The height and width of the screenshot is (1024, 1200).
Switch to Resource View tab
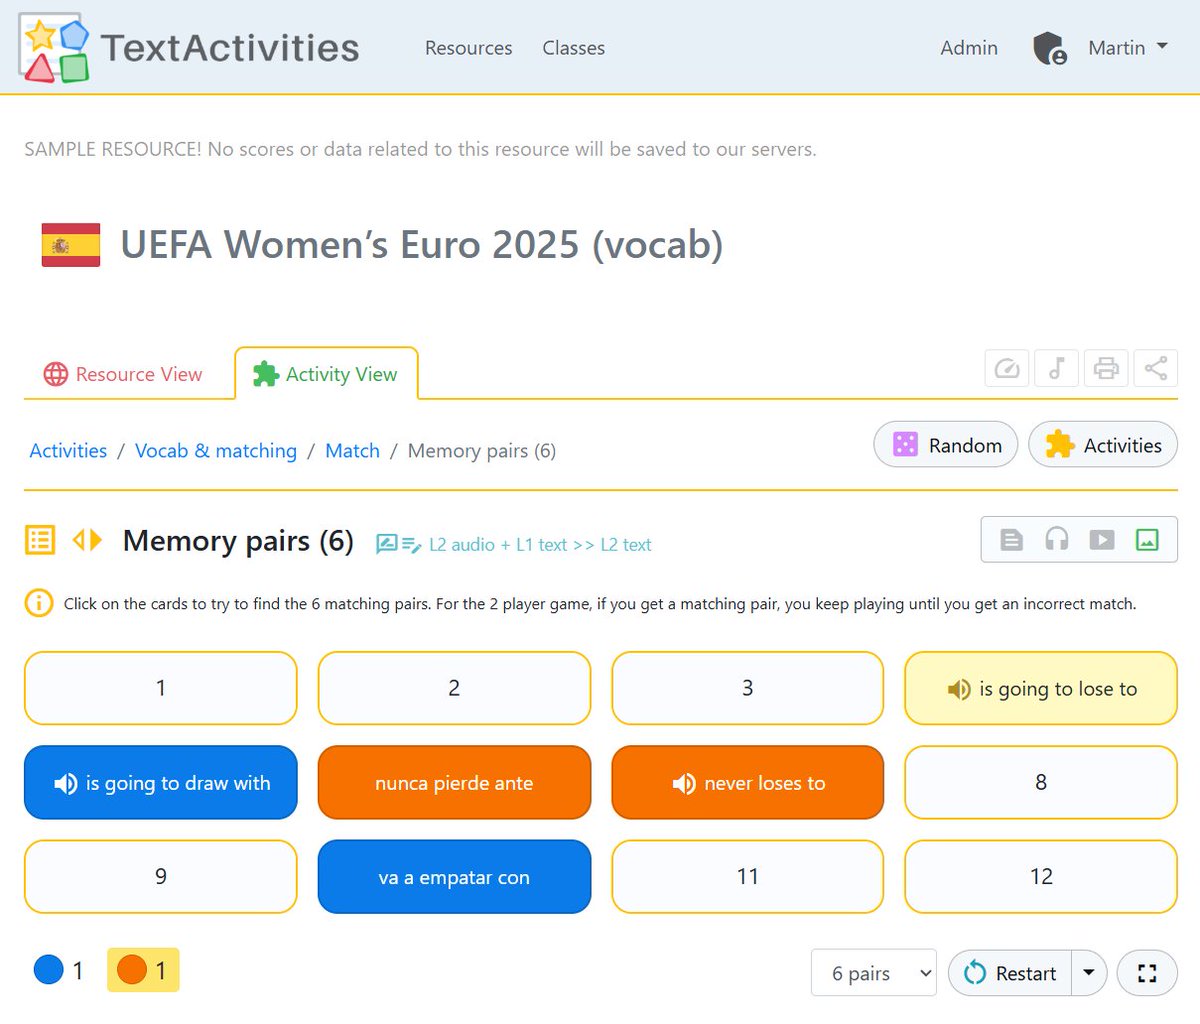pos(123,374)
